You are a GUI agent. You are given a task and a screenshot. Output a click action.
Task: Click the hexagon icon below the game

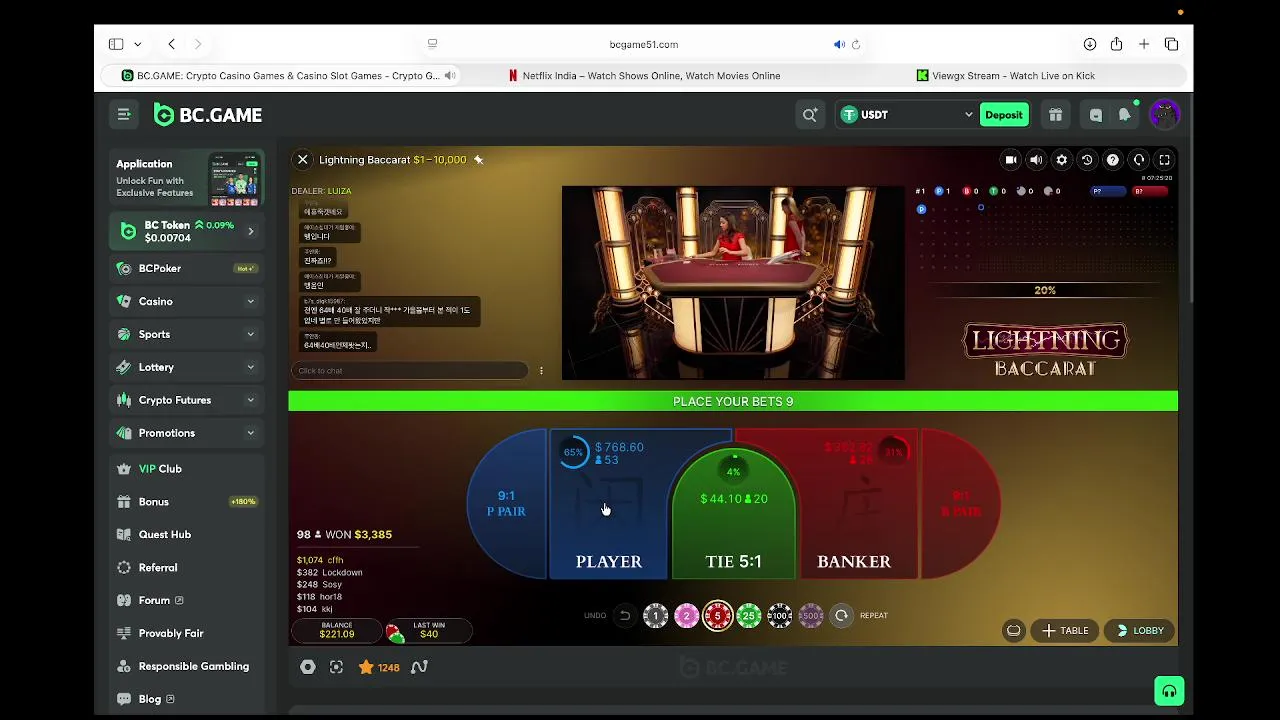[308, 668]
